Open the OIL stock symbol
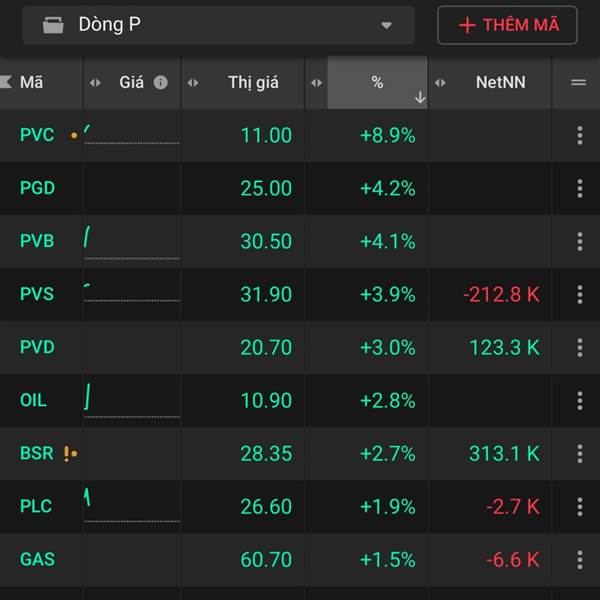Screen dimensions: 600x600 tap(33, 400)
